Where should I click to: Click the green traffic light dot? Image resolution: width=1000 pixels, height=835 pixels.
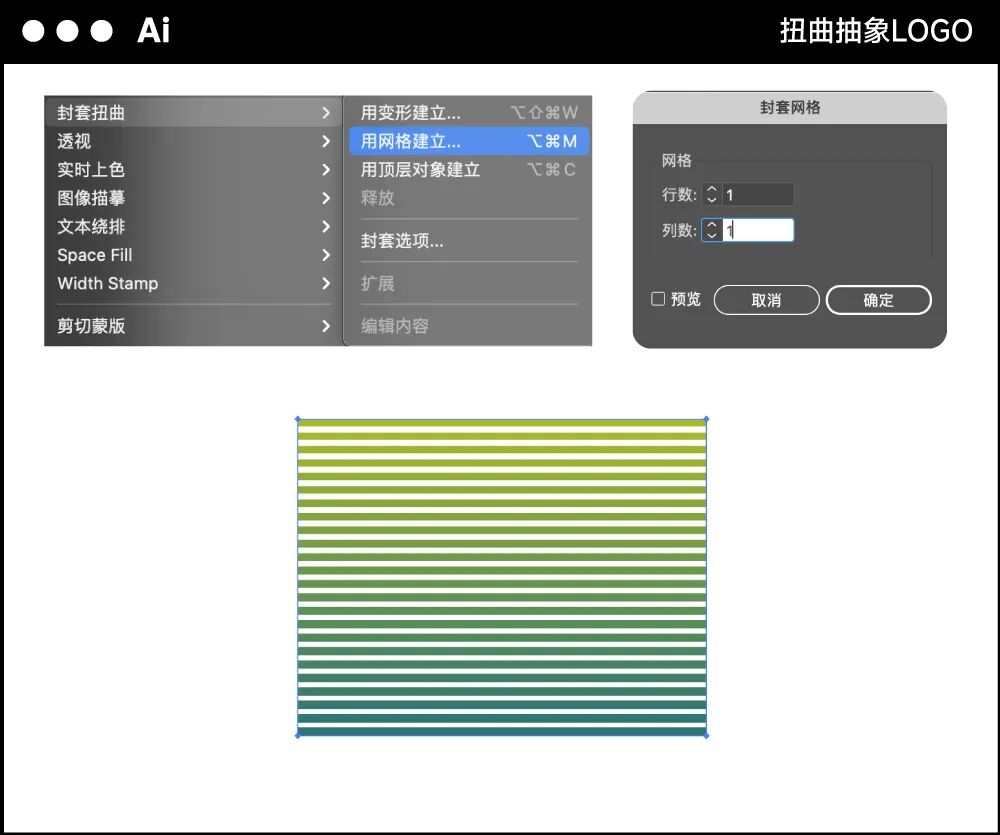[100, 30]
